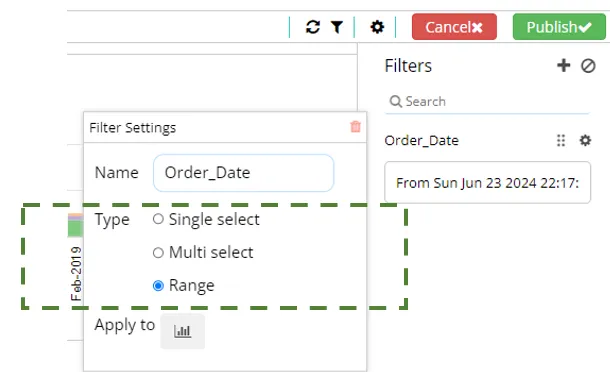Select the Multi select radio option

coord(158,253)
